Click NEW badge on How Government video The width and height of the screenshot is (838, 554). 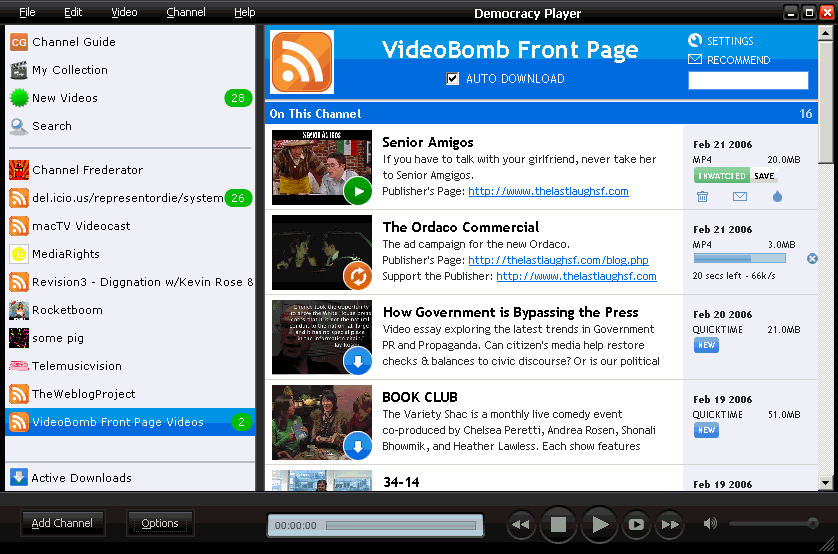point(706,345)
